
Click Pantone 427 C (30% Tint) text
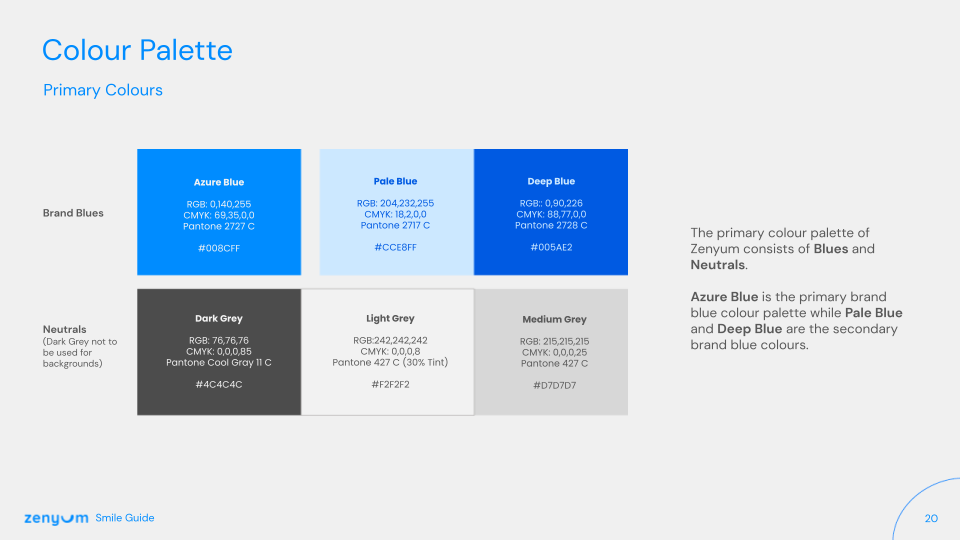tap(390, 362)
